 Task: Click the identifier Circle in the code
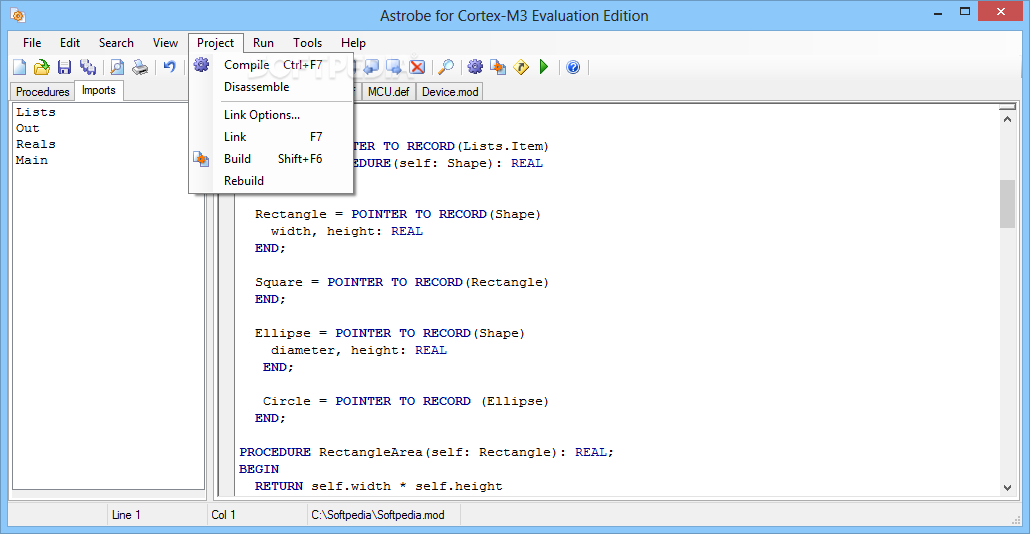(x=286, y=401)
